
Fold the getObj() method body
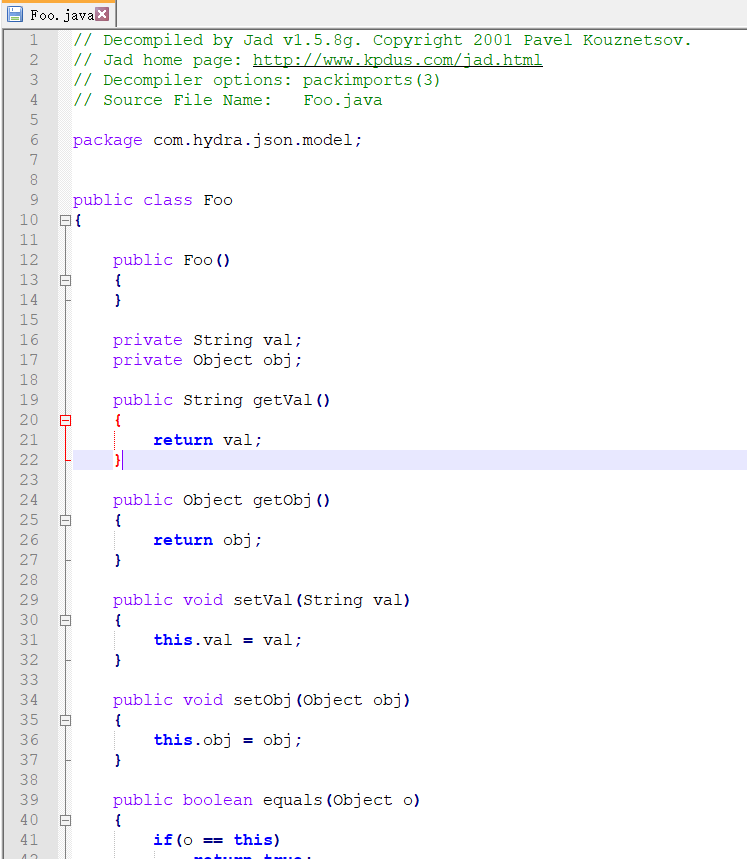tap(65, 520)
